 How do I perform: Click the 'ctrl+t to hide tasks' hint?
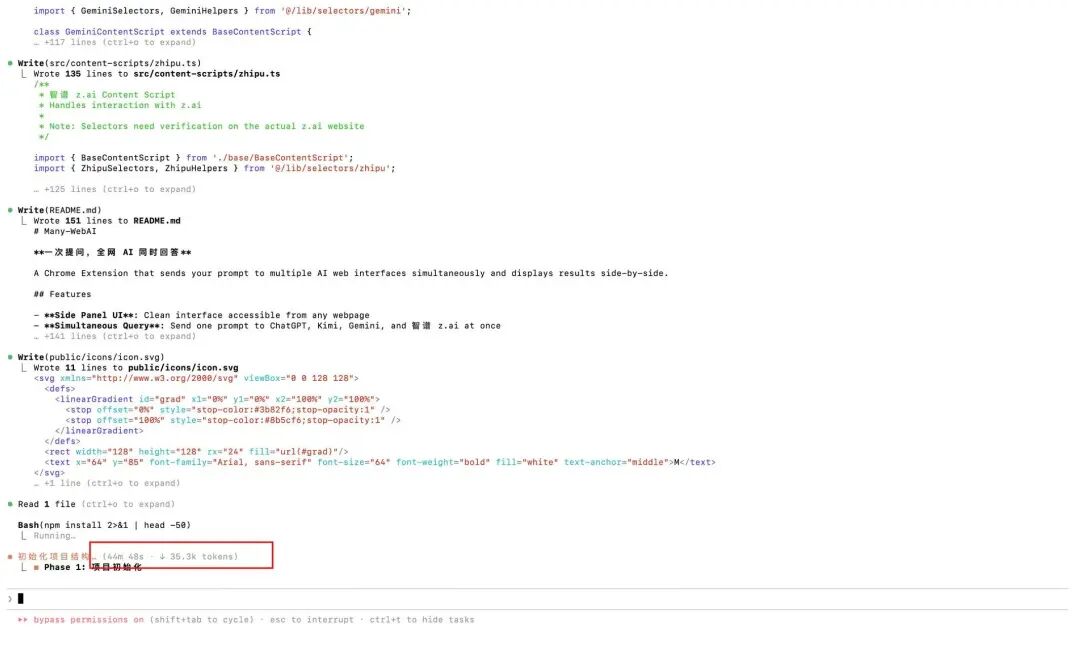422,620
